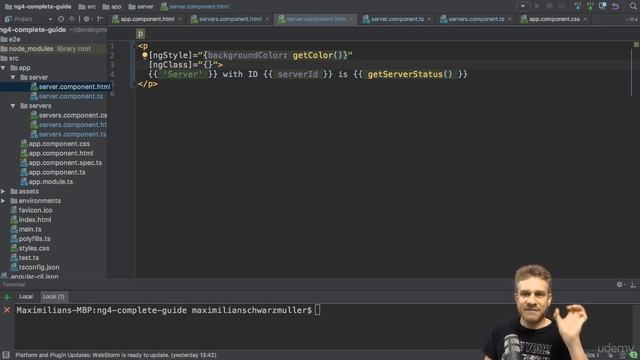Toggle tool window buttons icon in status bar
640x360 pixels.
coord(6,355)
